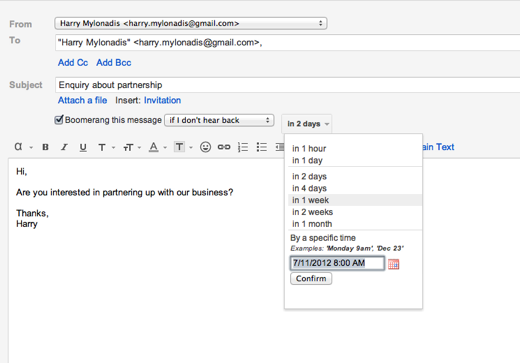Apply underline formatting
Screen dimensions: 520x363
83,147
